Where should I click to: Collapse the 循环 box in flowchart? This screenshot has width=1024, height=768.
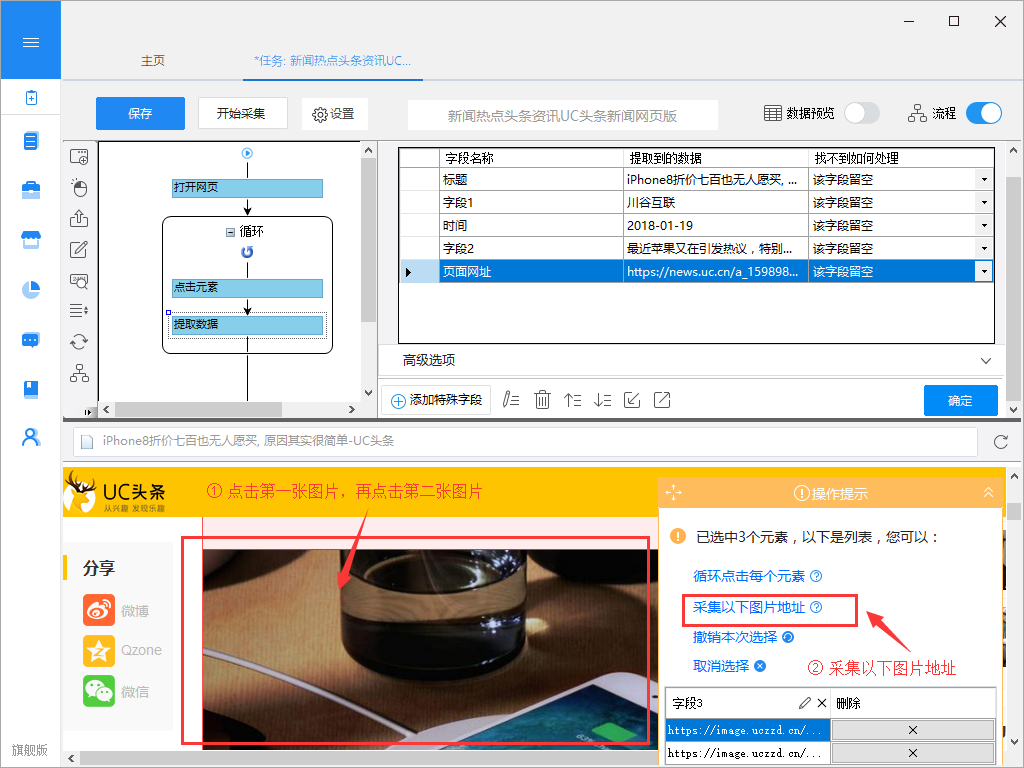click(230, 232)
